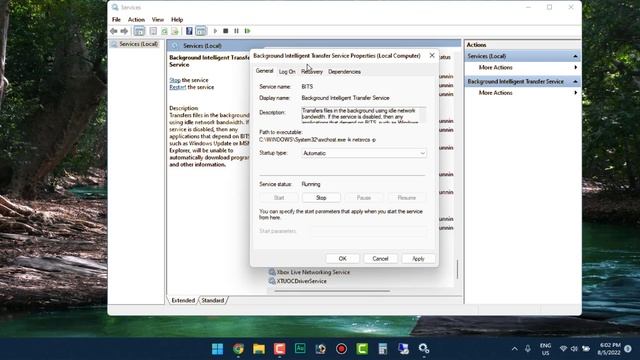Click the green Refresh toolbar icon
The image size is (640, 360).
click(164, 31)
